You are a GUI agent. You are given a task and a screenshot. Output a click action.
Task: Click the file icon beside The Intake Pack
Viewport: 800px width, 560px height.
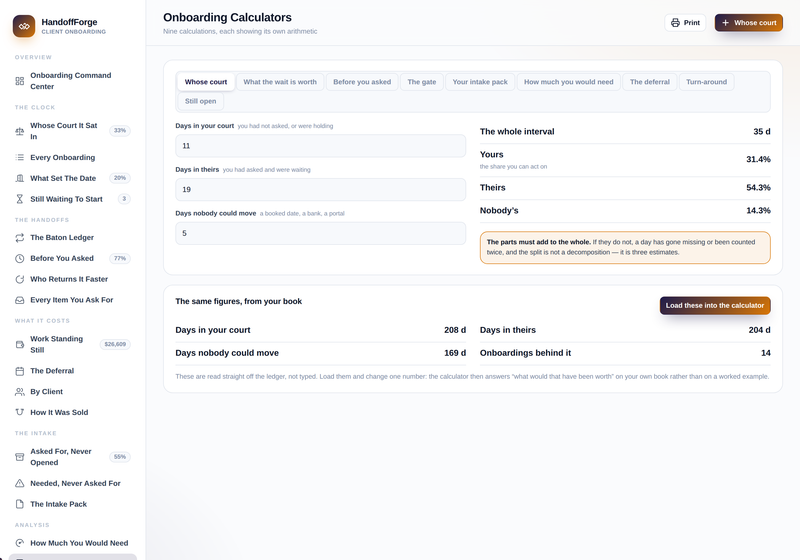[19, 504]
